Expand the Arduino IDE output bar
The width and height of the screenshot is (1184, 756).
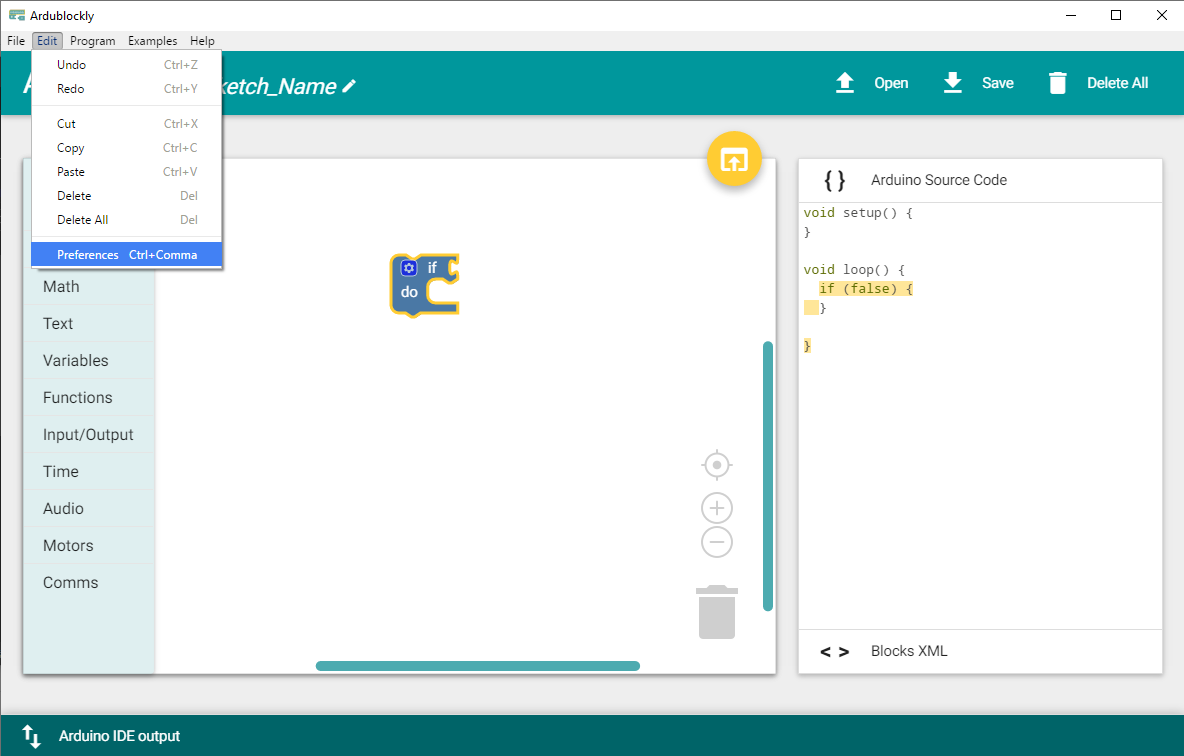[592, 736]
